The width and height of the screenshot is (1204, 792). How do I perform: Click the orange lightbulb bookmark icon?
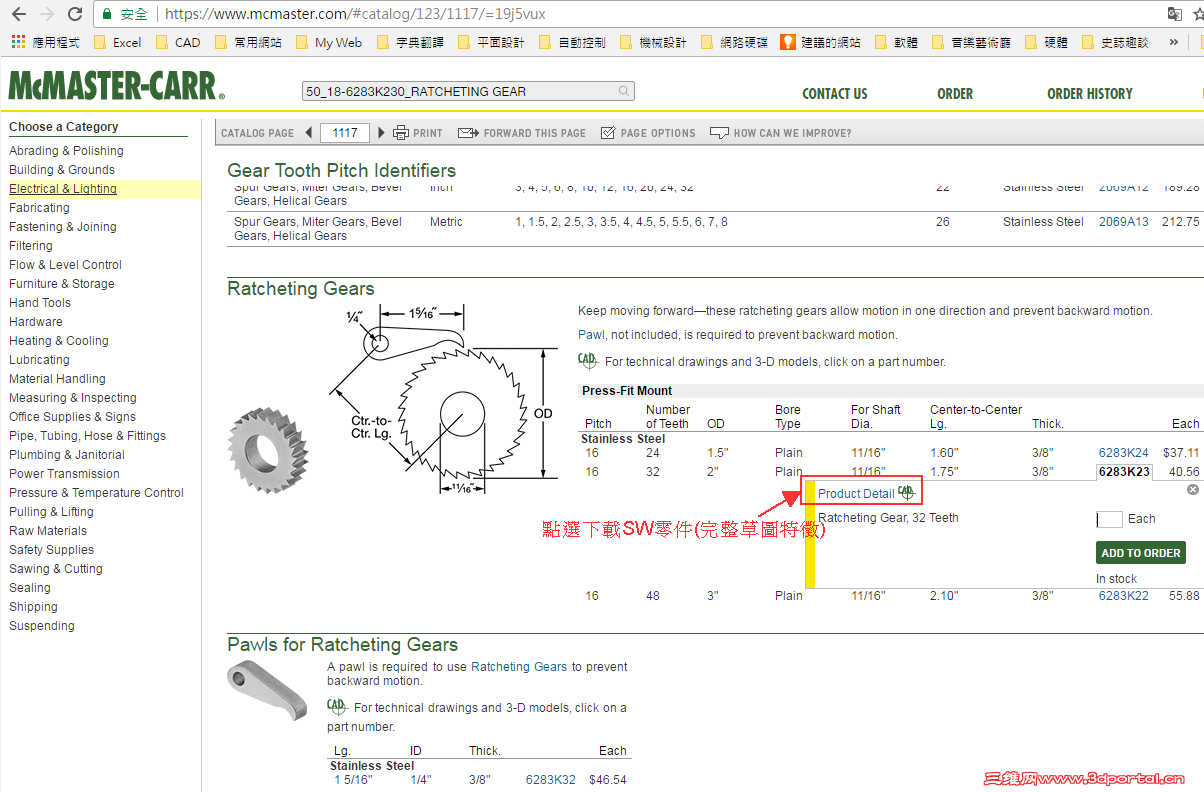pos(788,42)
